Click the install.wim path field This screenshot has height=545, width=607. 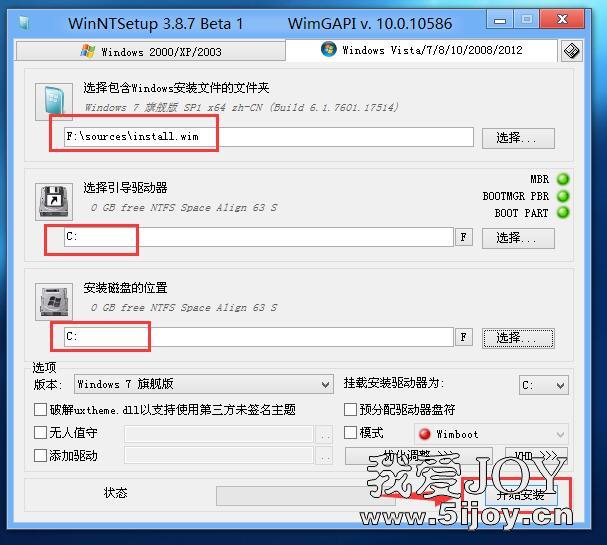(269, 137)
